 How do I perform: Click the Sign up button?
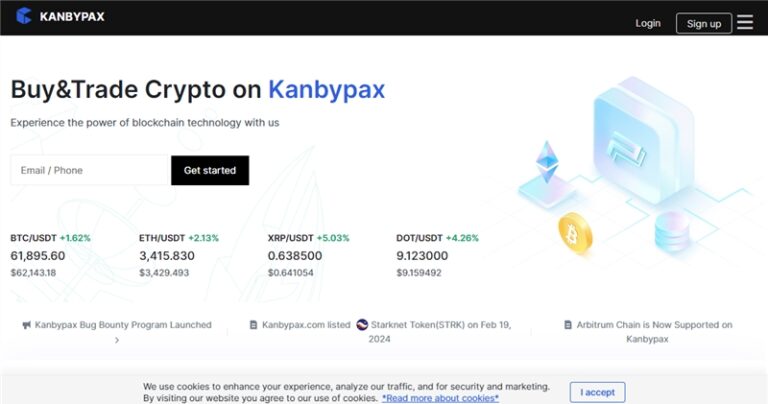click(x=704, y=23)
